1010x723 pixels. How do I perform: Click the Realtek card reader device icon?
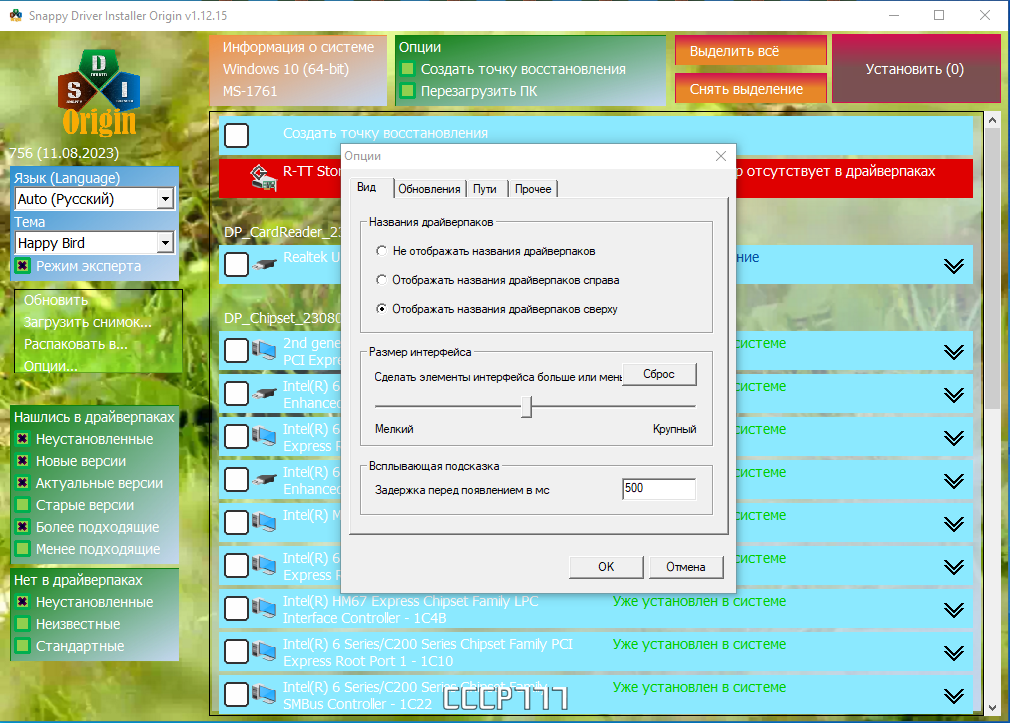pyautogui.click(x=264, y=264)
